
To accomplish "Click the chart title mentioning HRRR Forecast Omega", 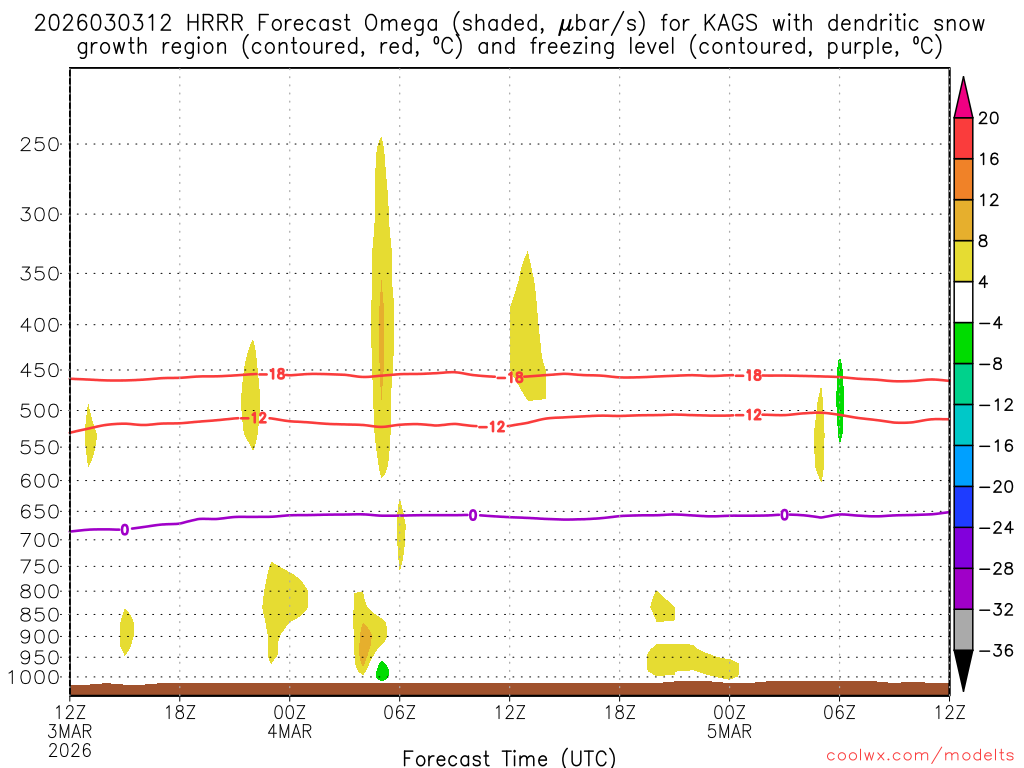I will [509, 35].
